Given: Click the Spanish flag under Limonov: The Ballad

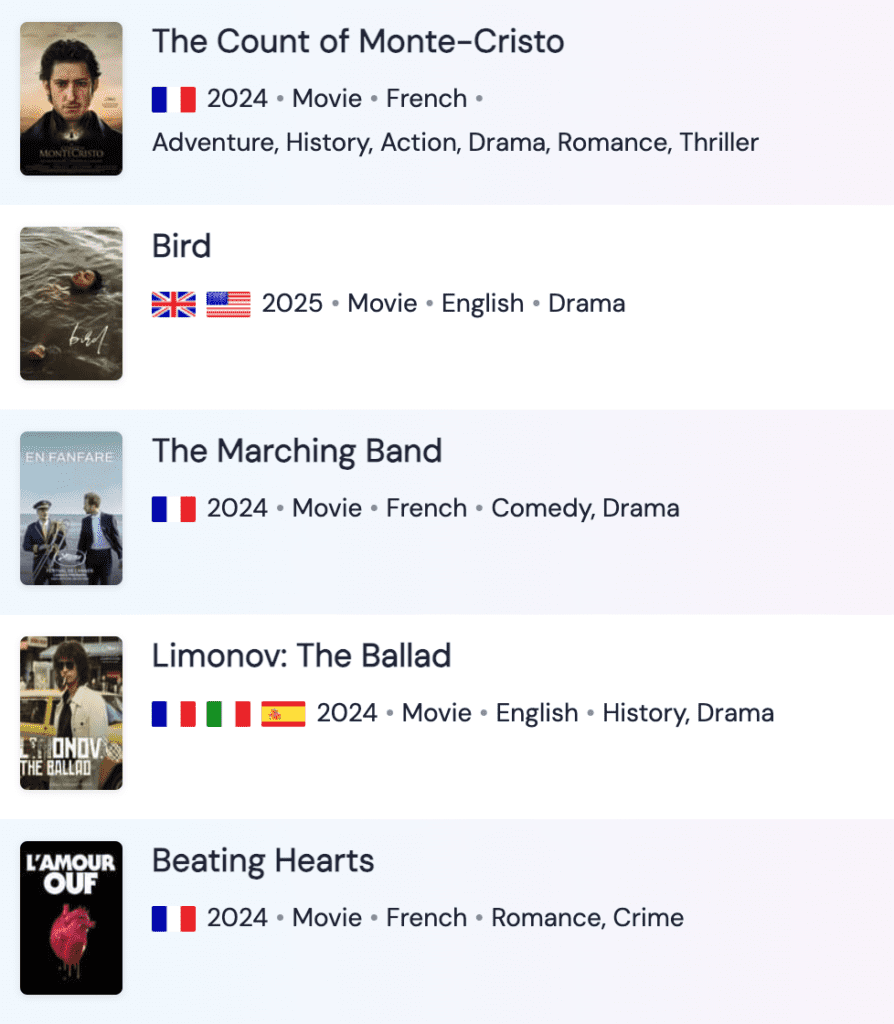Looking at the screenshot, I should click(283, 714).
